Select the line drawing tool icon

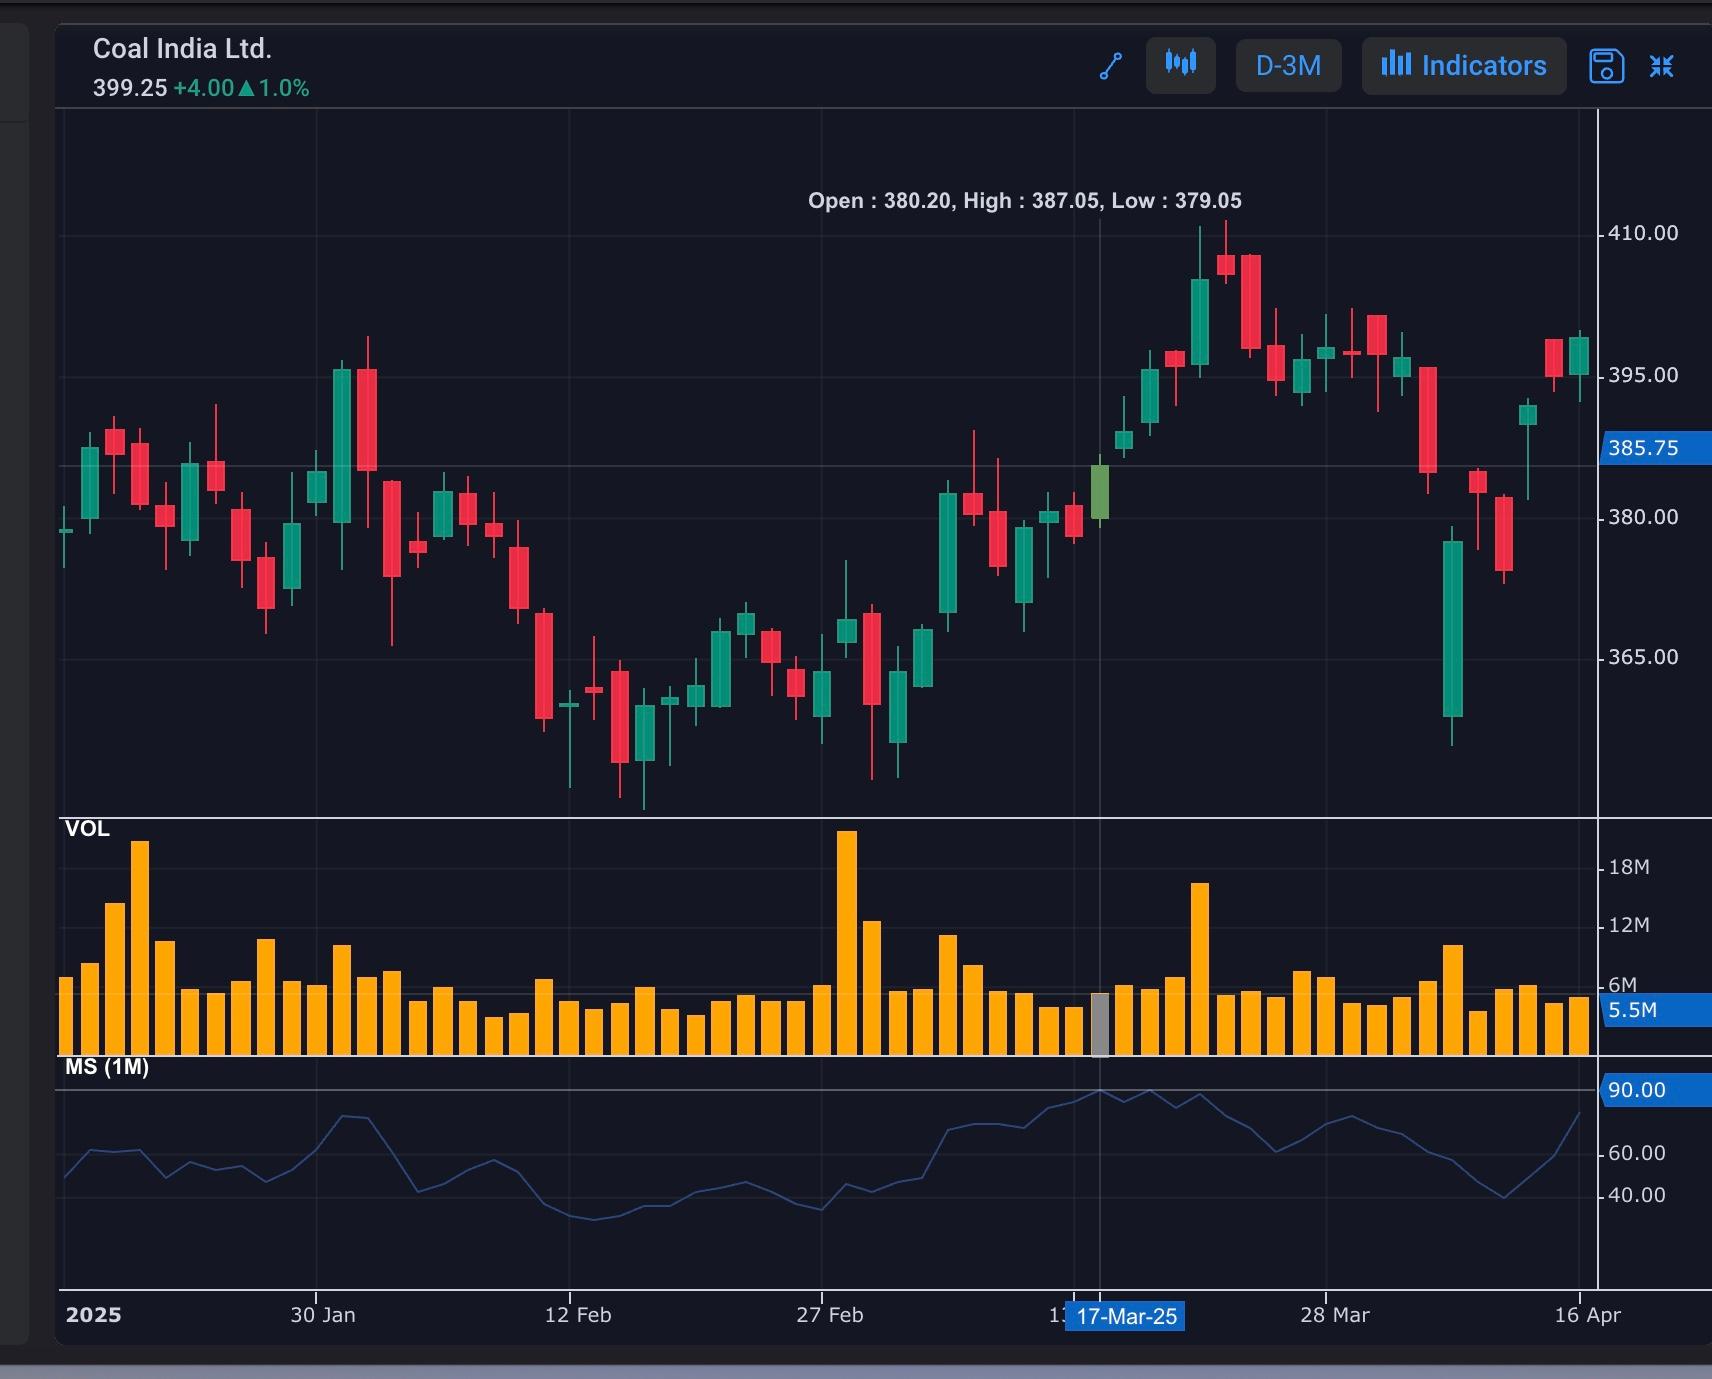[x=1111, y=66]
